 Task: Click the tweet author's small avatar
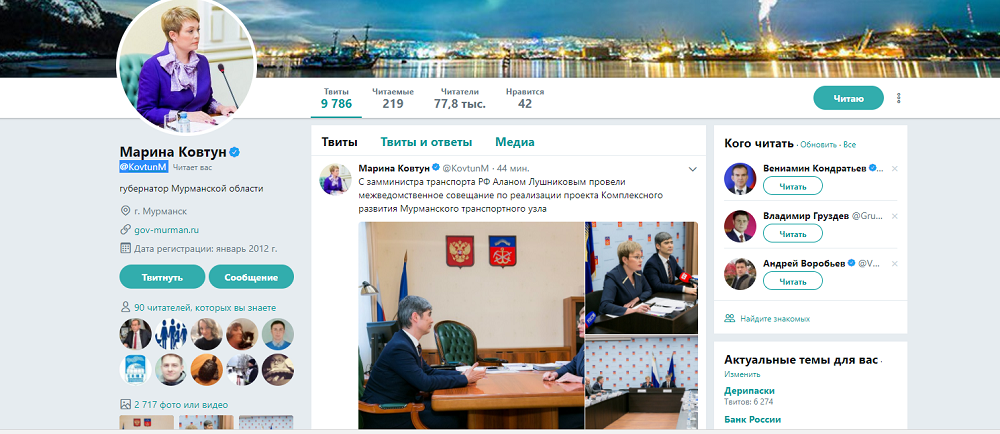tap(335, 179)
